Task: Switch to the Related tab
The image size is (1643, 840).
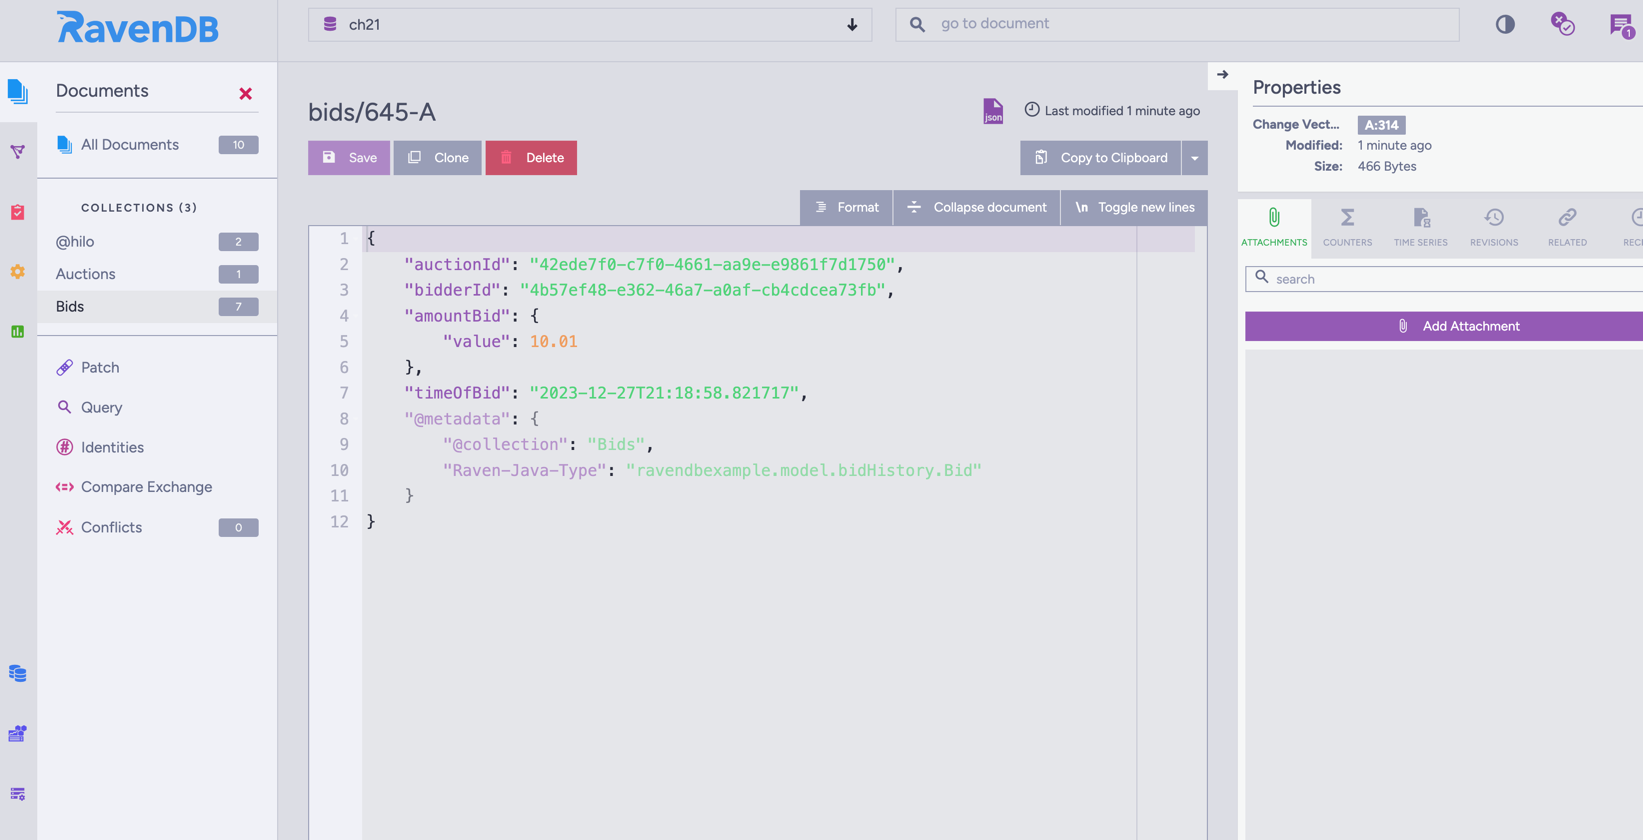Action: coord(1567,227)
